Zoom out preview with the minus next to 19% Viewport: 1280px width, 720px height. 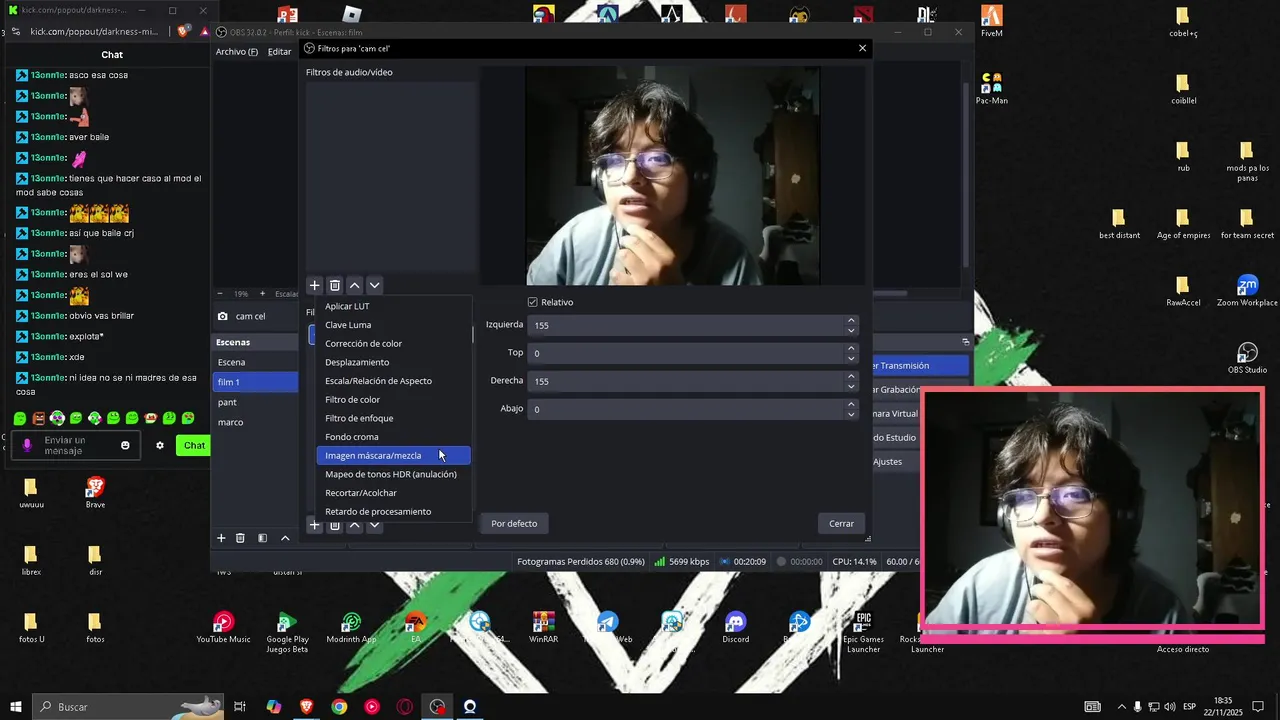click(x=221, y=294)
